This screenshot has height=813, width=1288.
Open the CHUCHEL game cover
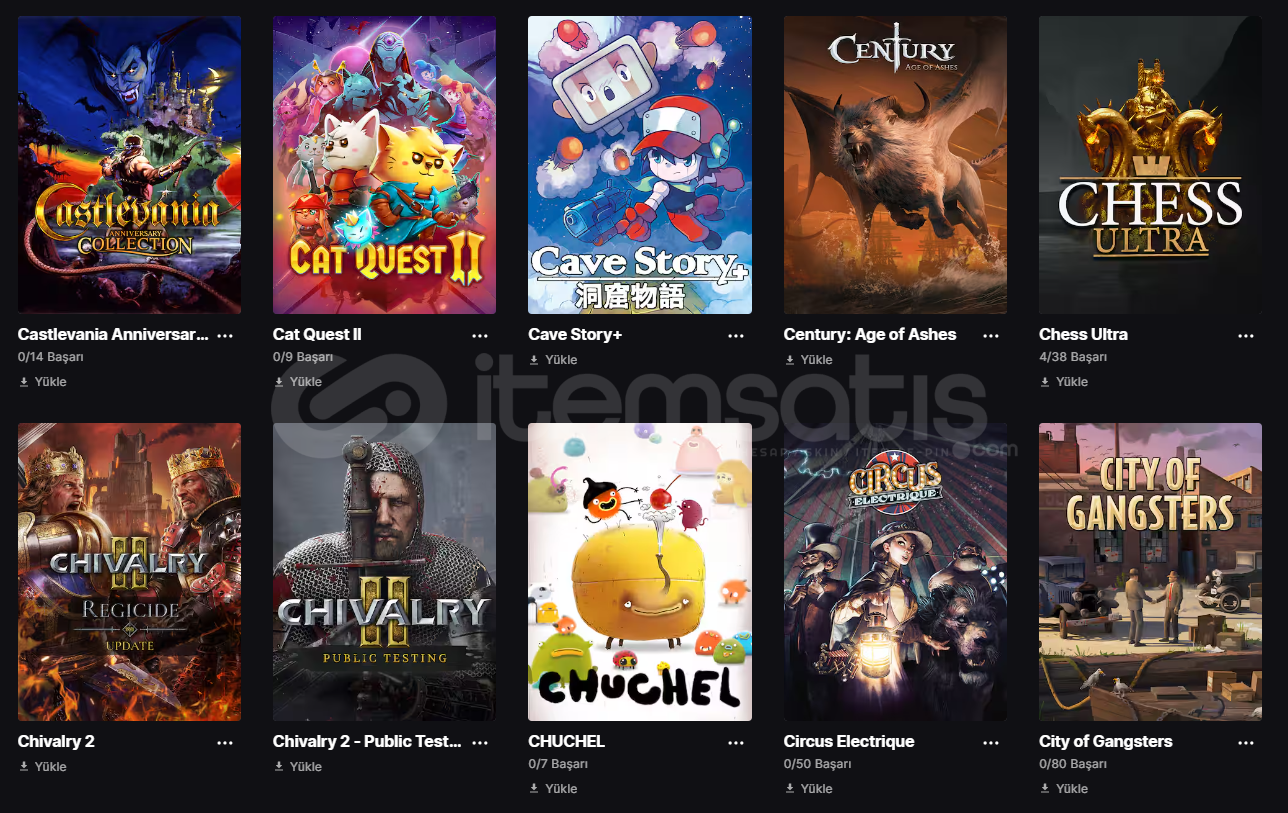[x=640, y=572]
